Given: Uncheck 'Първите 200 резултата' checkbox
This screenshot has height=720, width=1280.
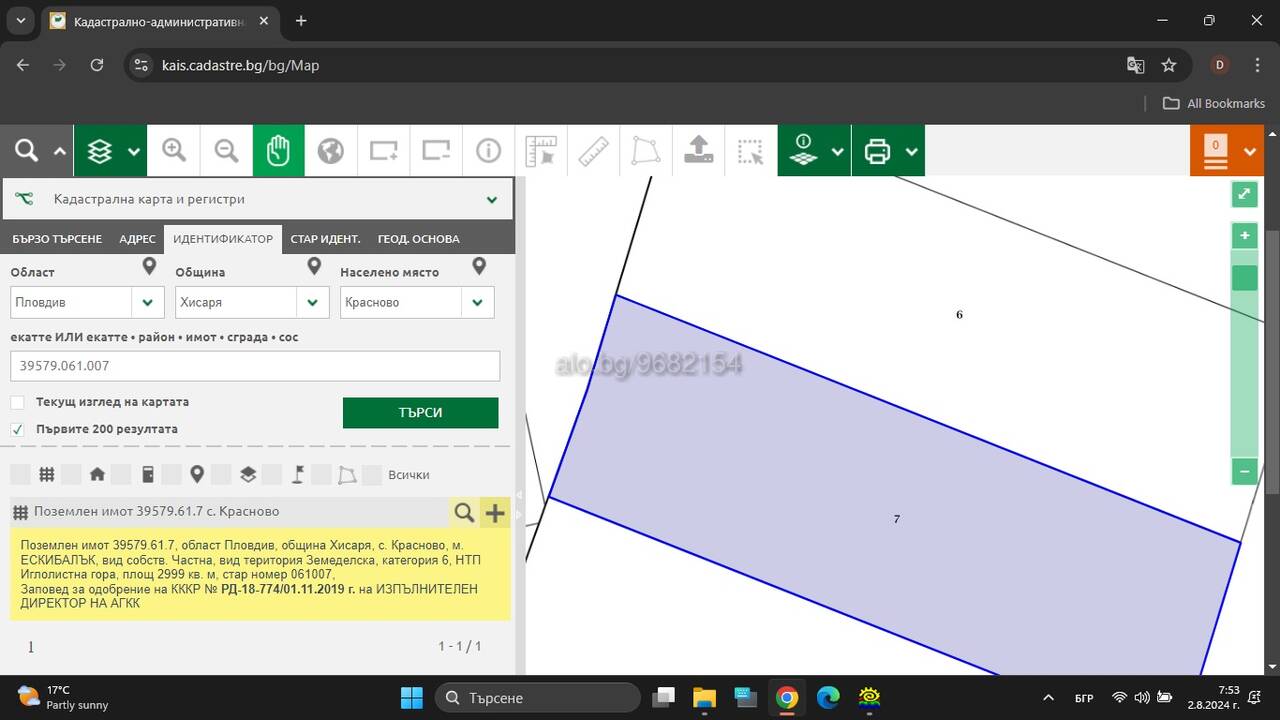Looking at the screenshot, I should click(18, 429).
